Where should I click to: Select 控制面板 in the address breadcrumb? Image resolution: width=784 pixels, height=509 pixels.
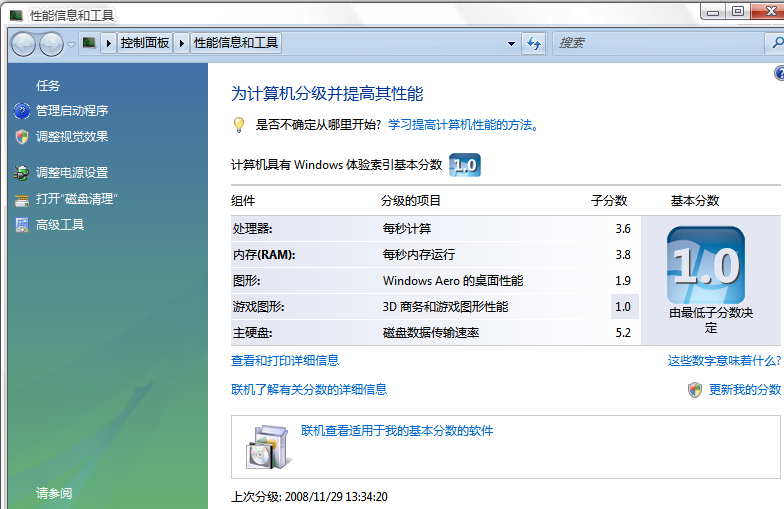[144, 43]
